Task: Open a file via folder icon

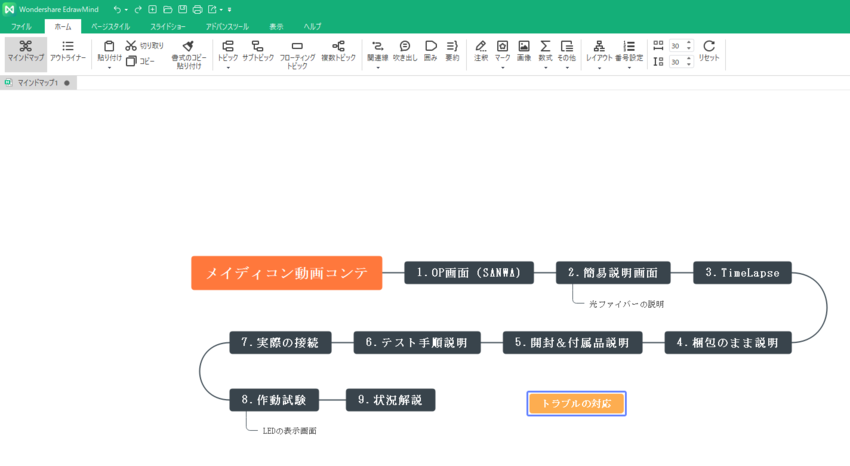Action: (168, 9)
